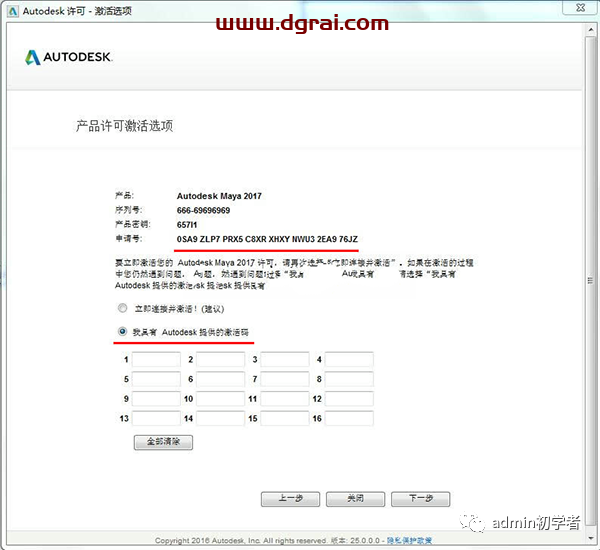Open the privacy policy link in the footer

[409, 540]
